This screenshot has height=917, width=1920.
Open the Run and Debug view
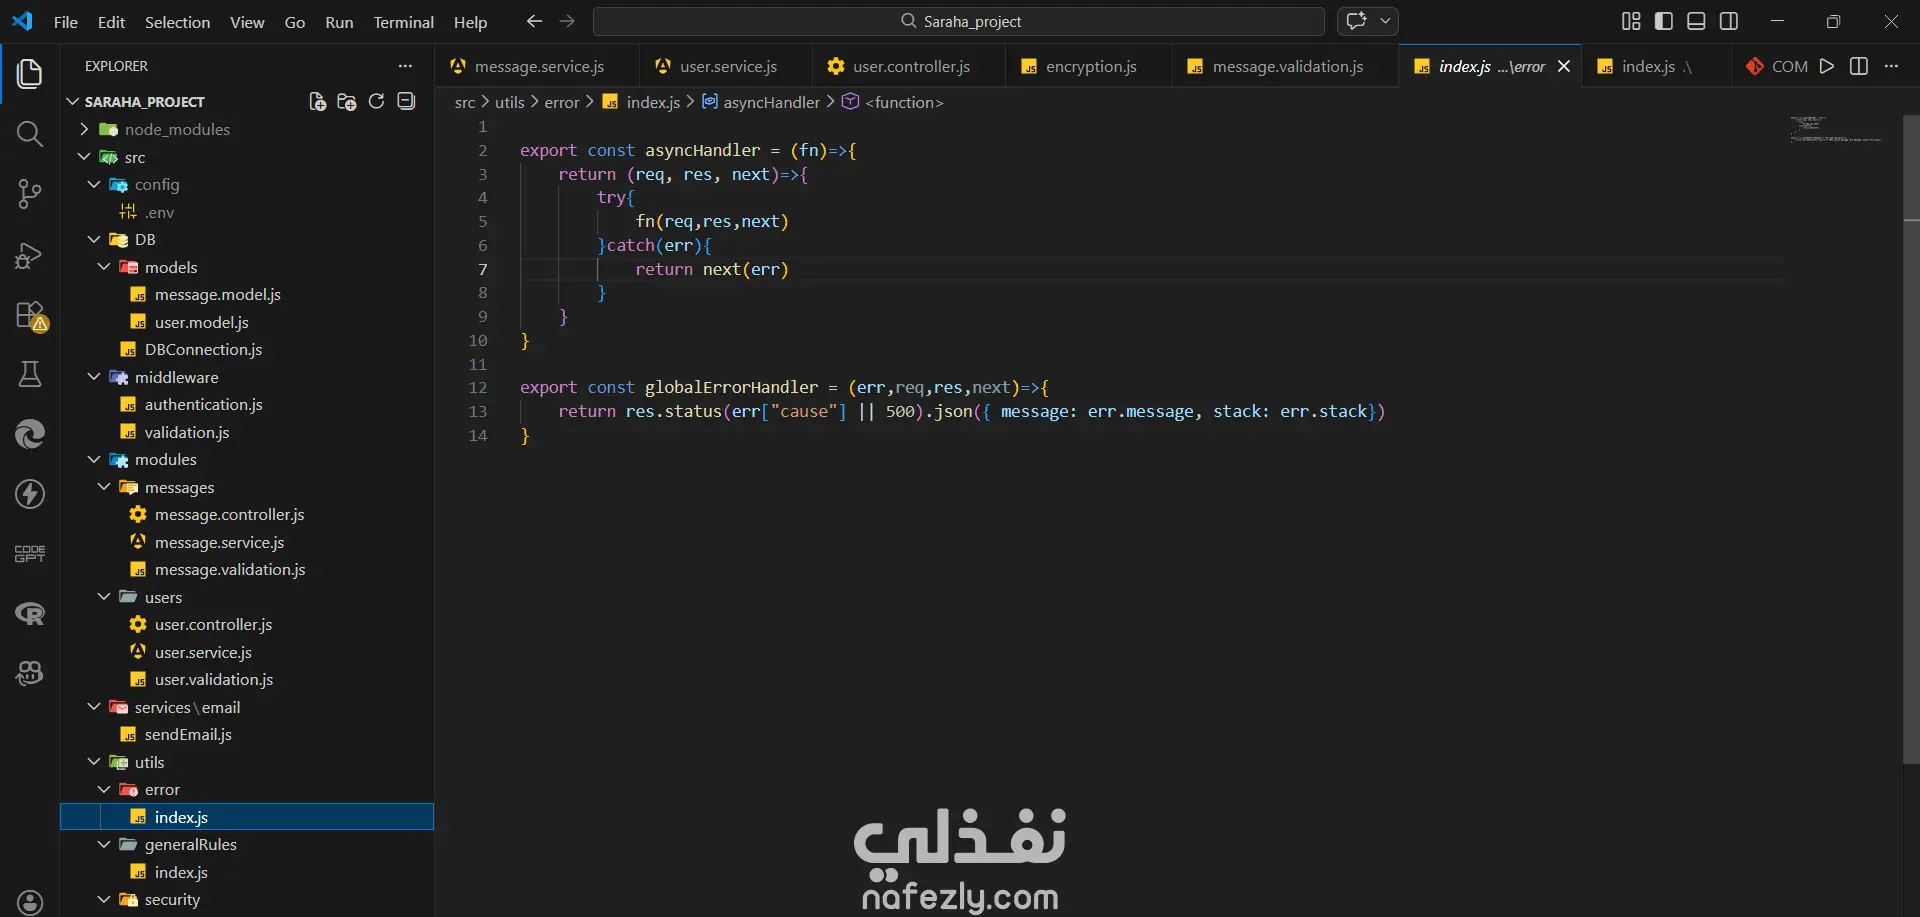point(30,255)
